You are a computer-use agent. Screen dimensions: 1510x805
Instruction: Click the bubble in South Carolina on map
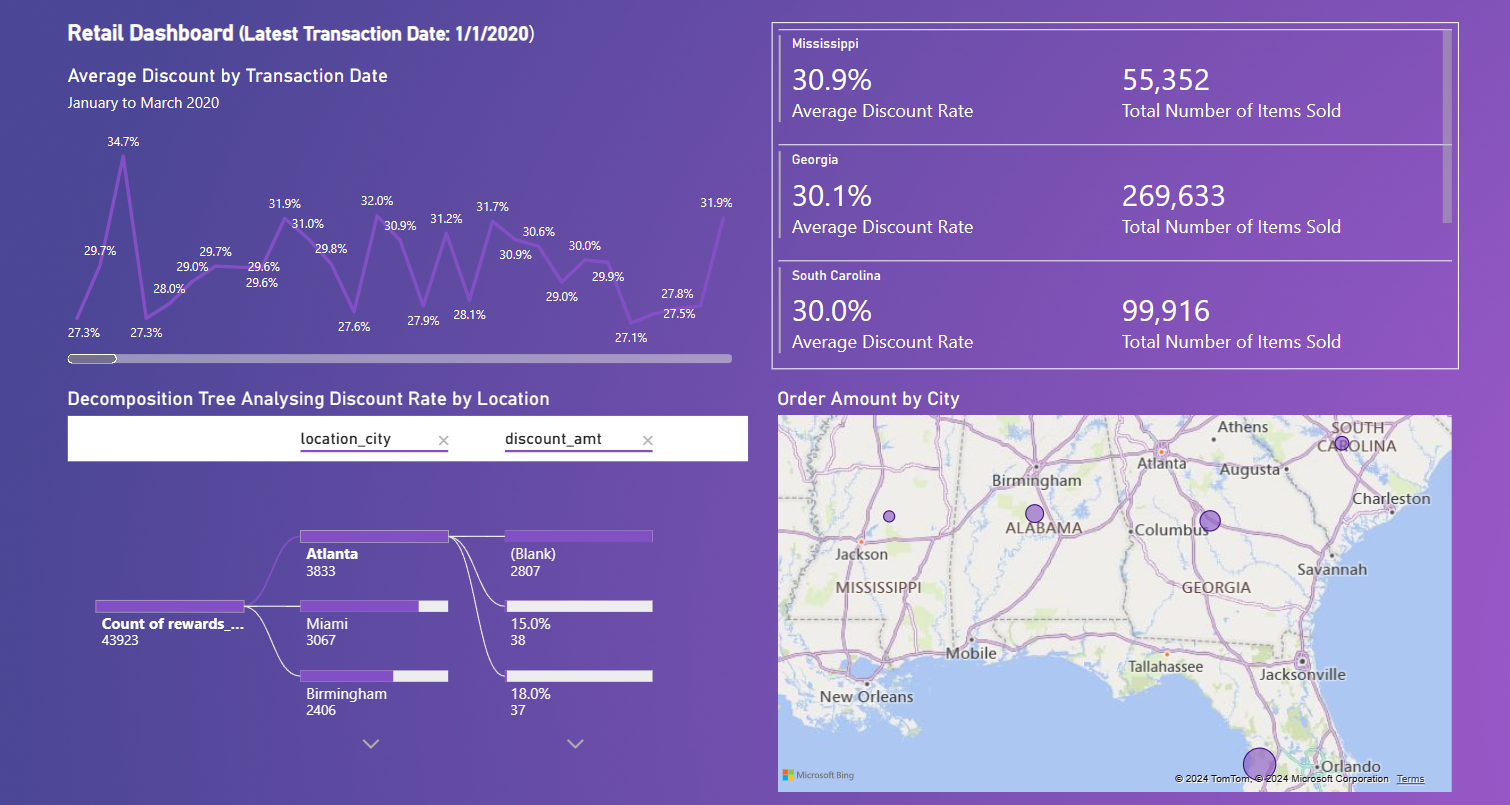click(1342, 443)
